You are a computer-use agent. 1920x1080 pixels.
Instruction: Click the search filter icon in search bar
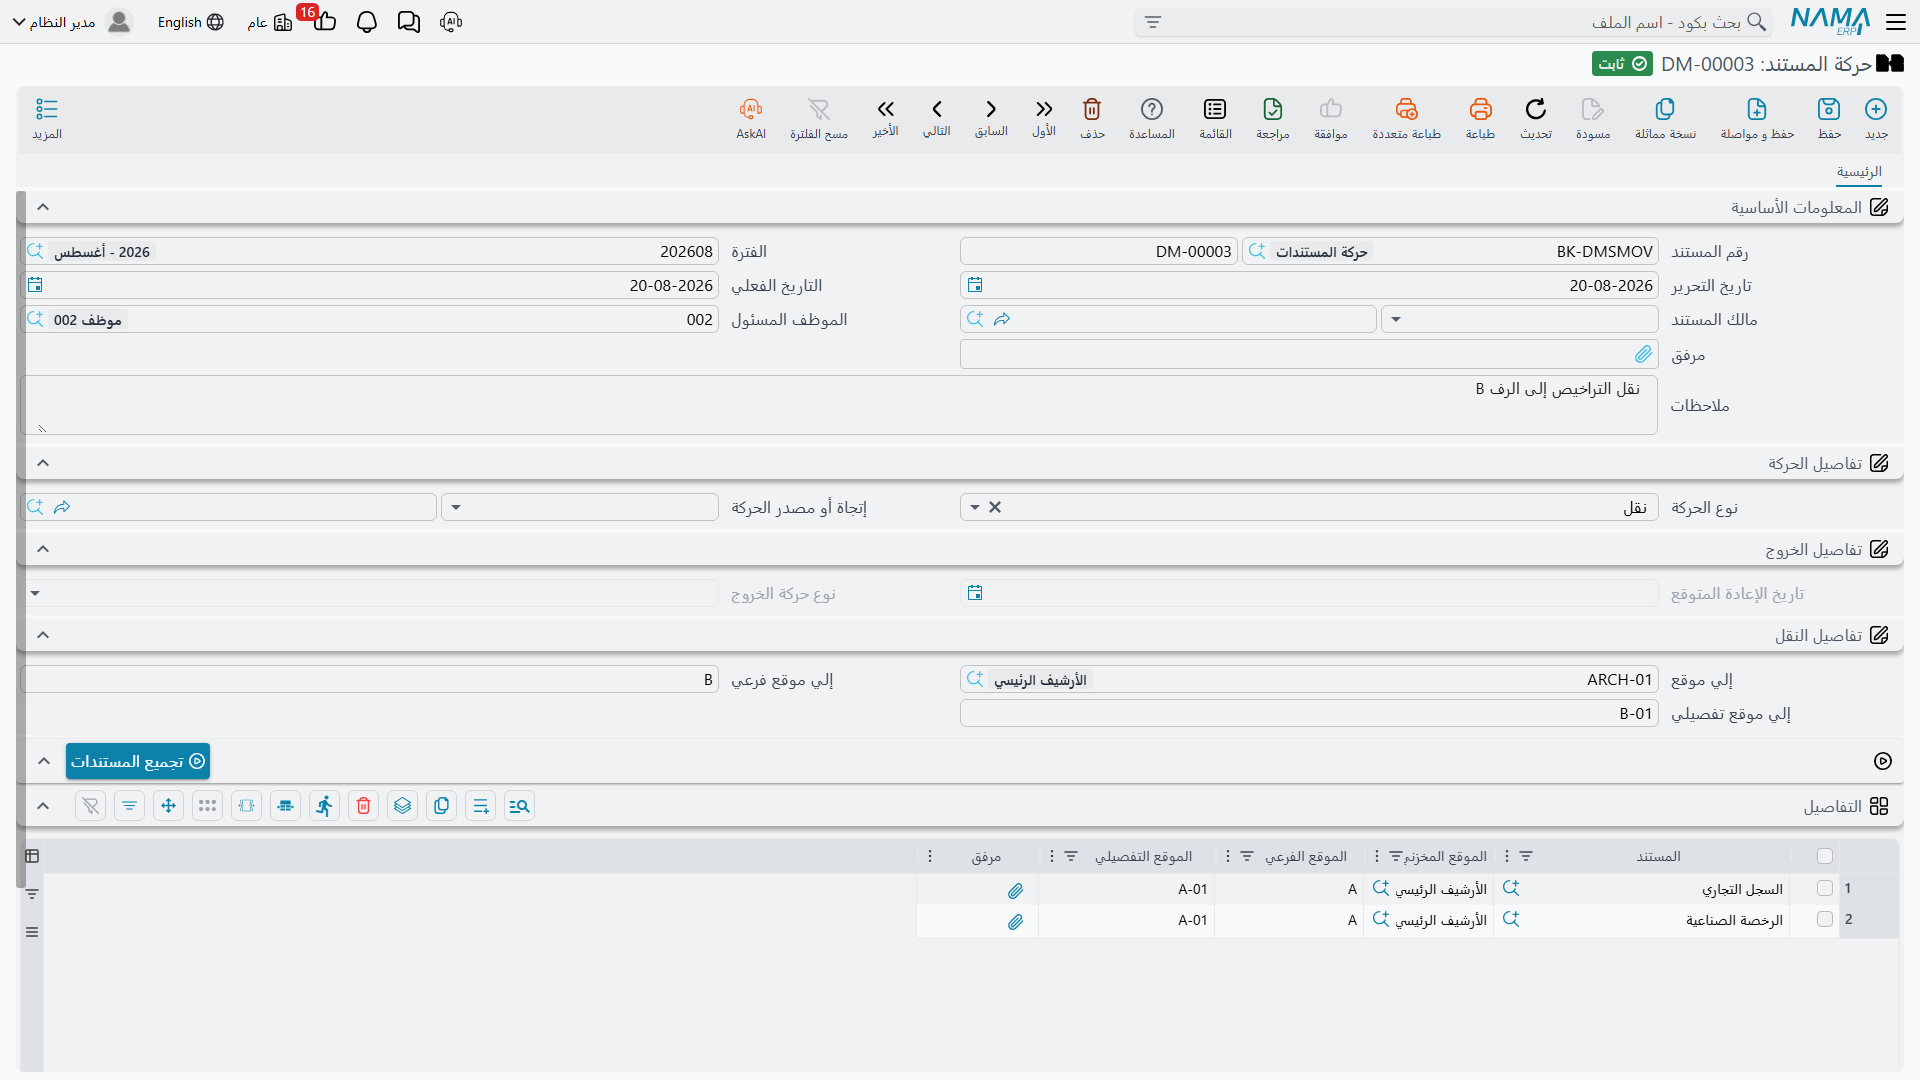tap(1153, 22)
